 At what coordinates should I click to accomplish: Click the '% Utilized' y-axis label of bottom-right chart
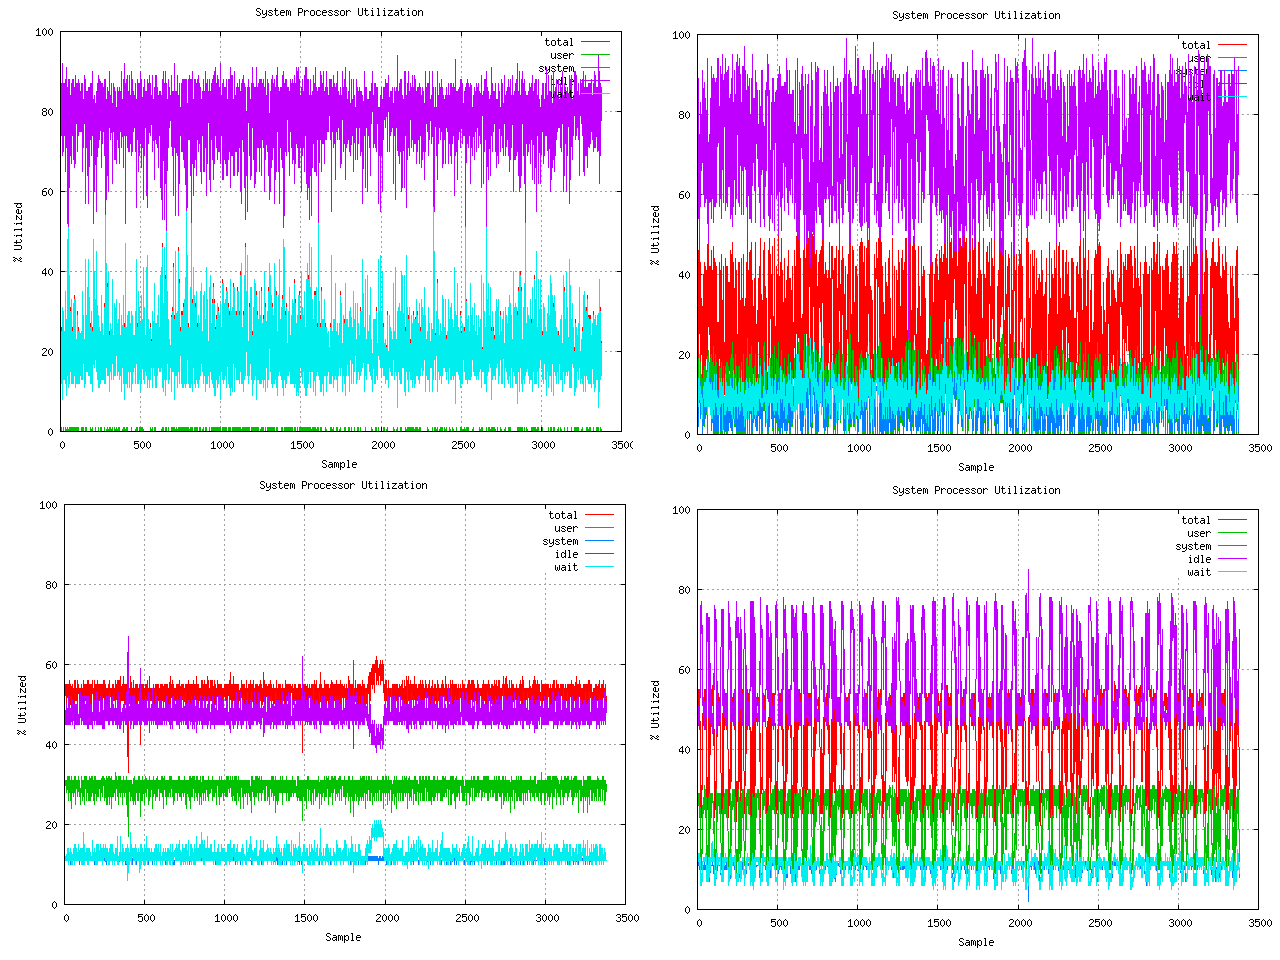point(655,710)
